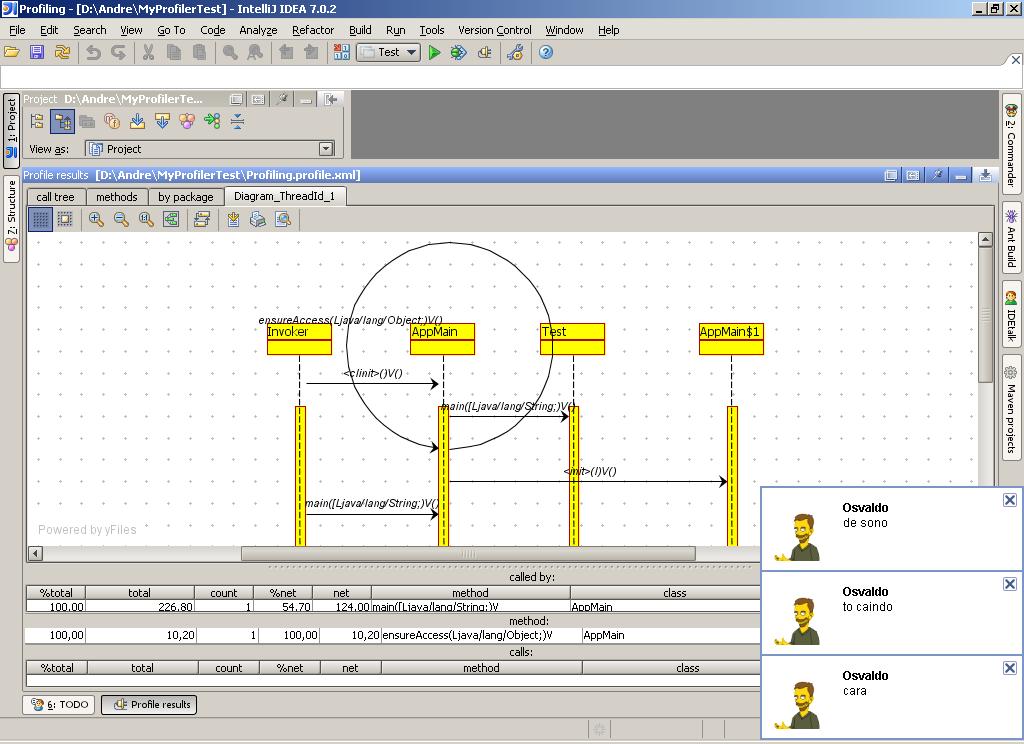Zoom out of the sequence diagram
Viewport: 1024px width, 744px height.
click(121, 219)
